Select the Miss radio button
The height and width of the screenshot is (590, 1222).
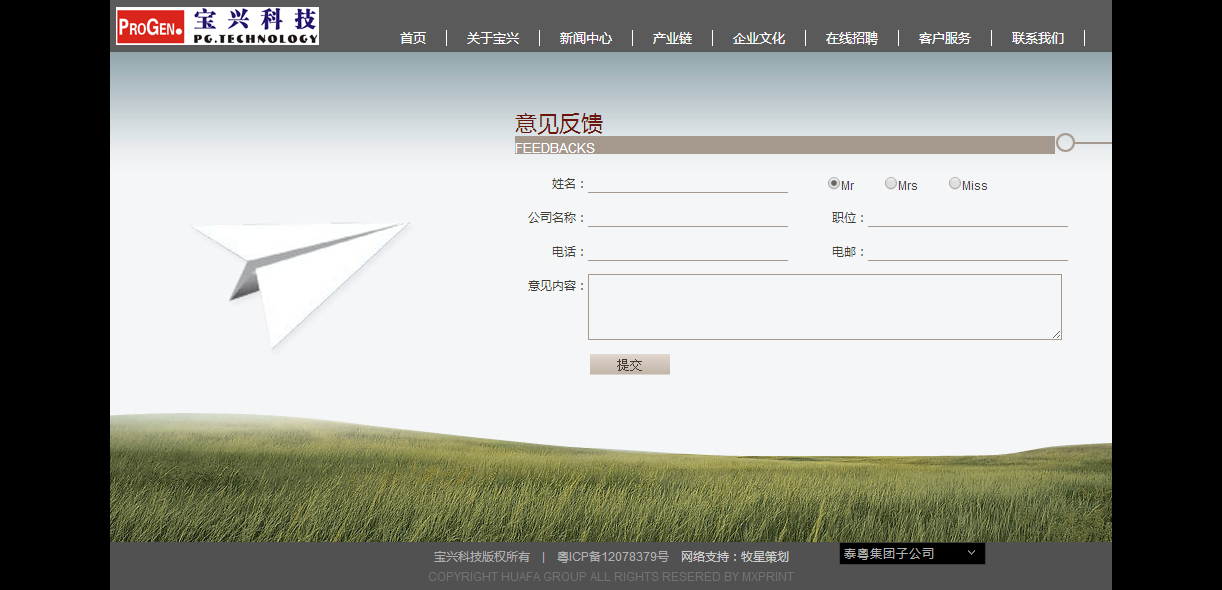(x=955, y=183)
